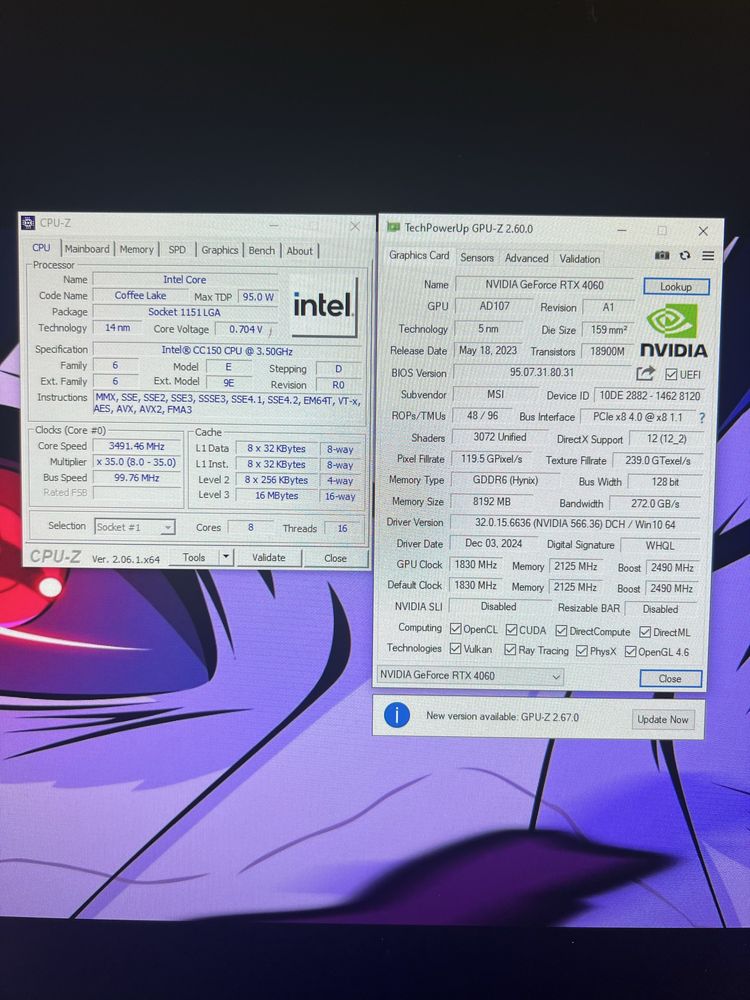750x1000 pixels.
Task: Click the Validate button in CPU-Z
Action: (268, 557)
